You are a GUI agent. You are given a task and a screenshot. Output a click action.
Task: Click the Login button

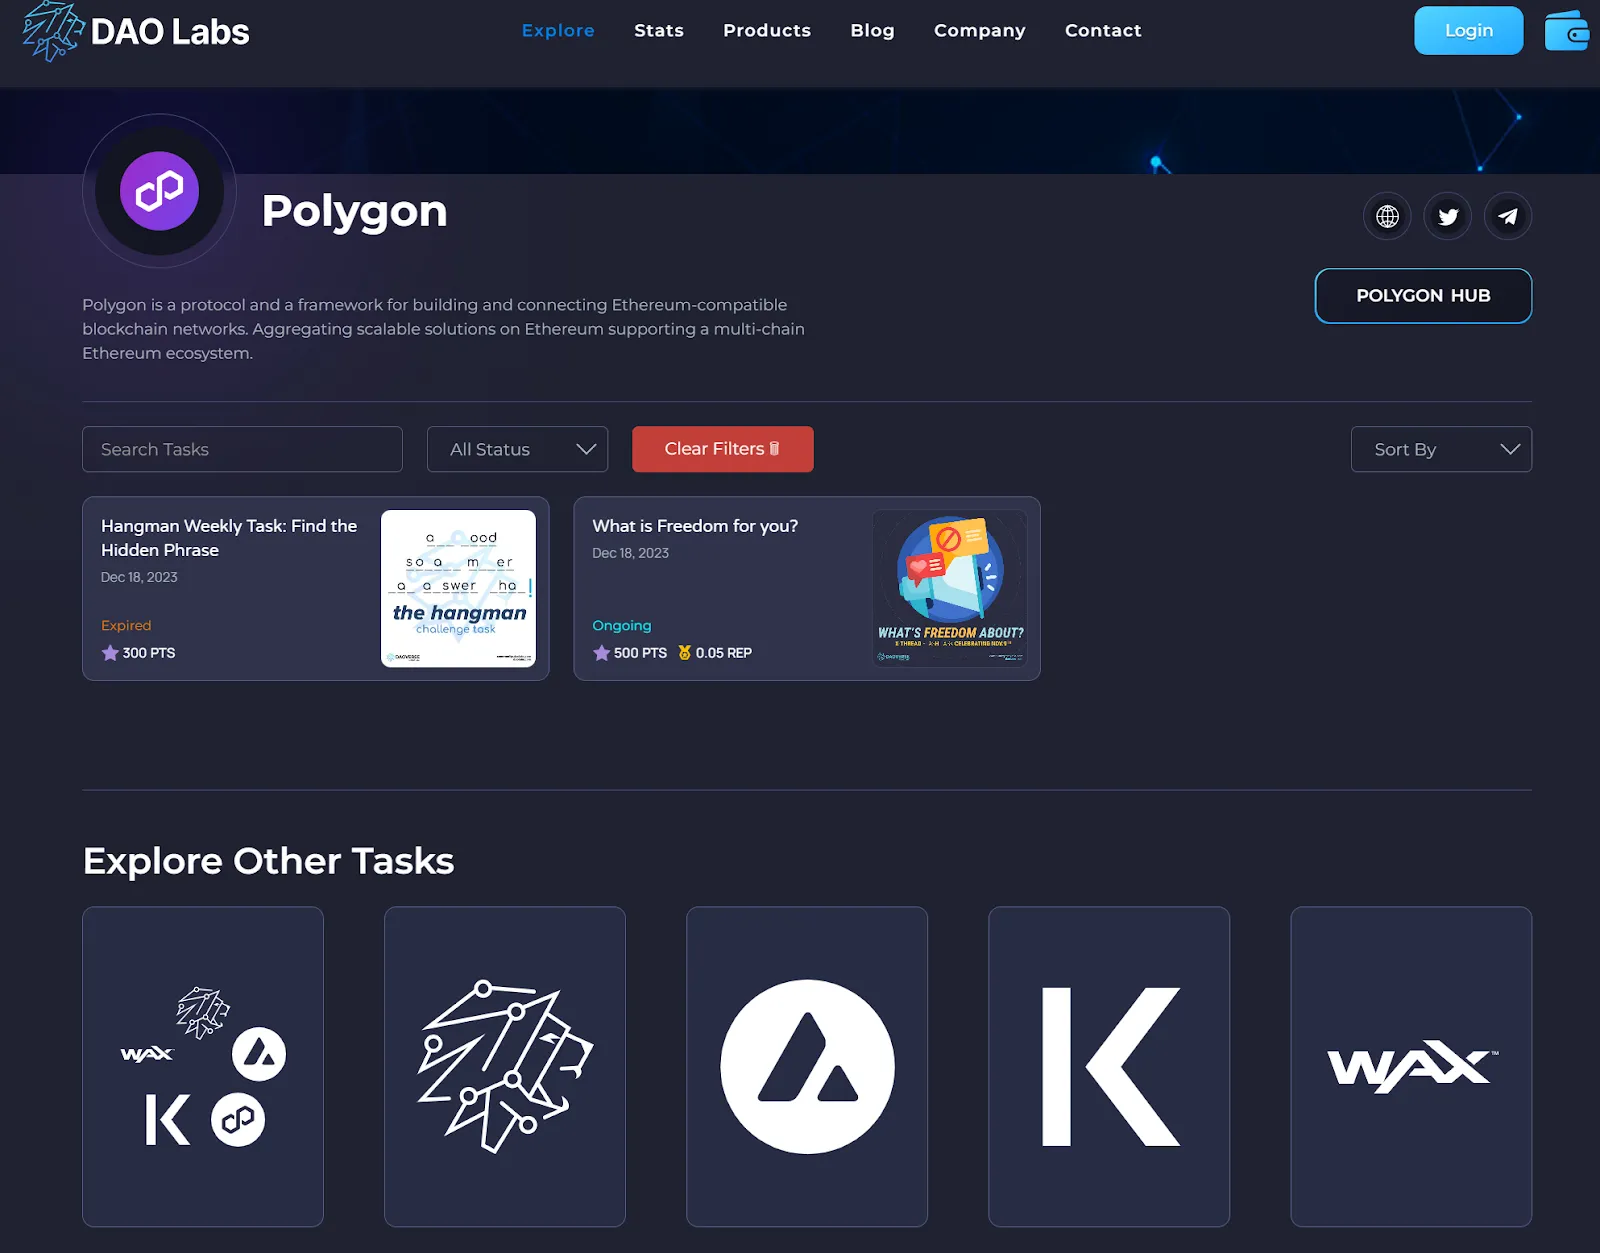1468,31
